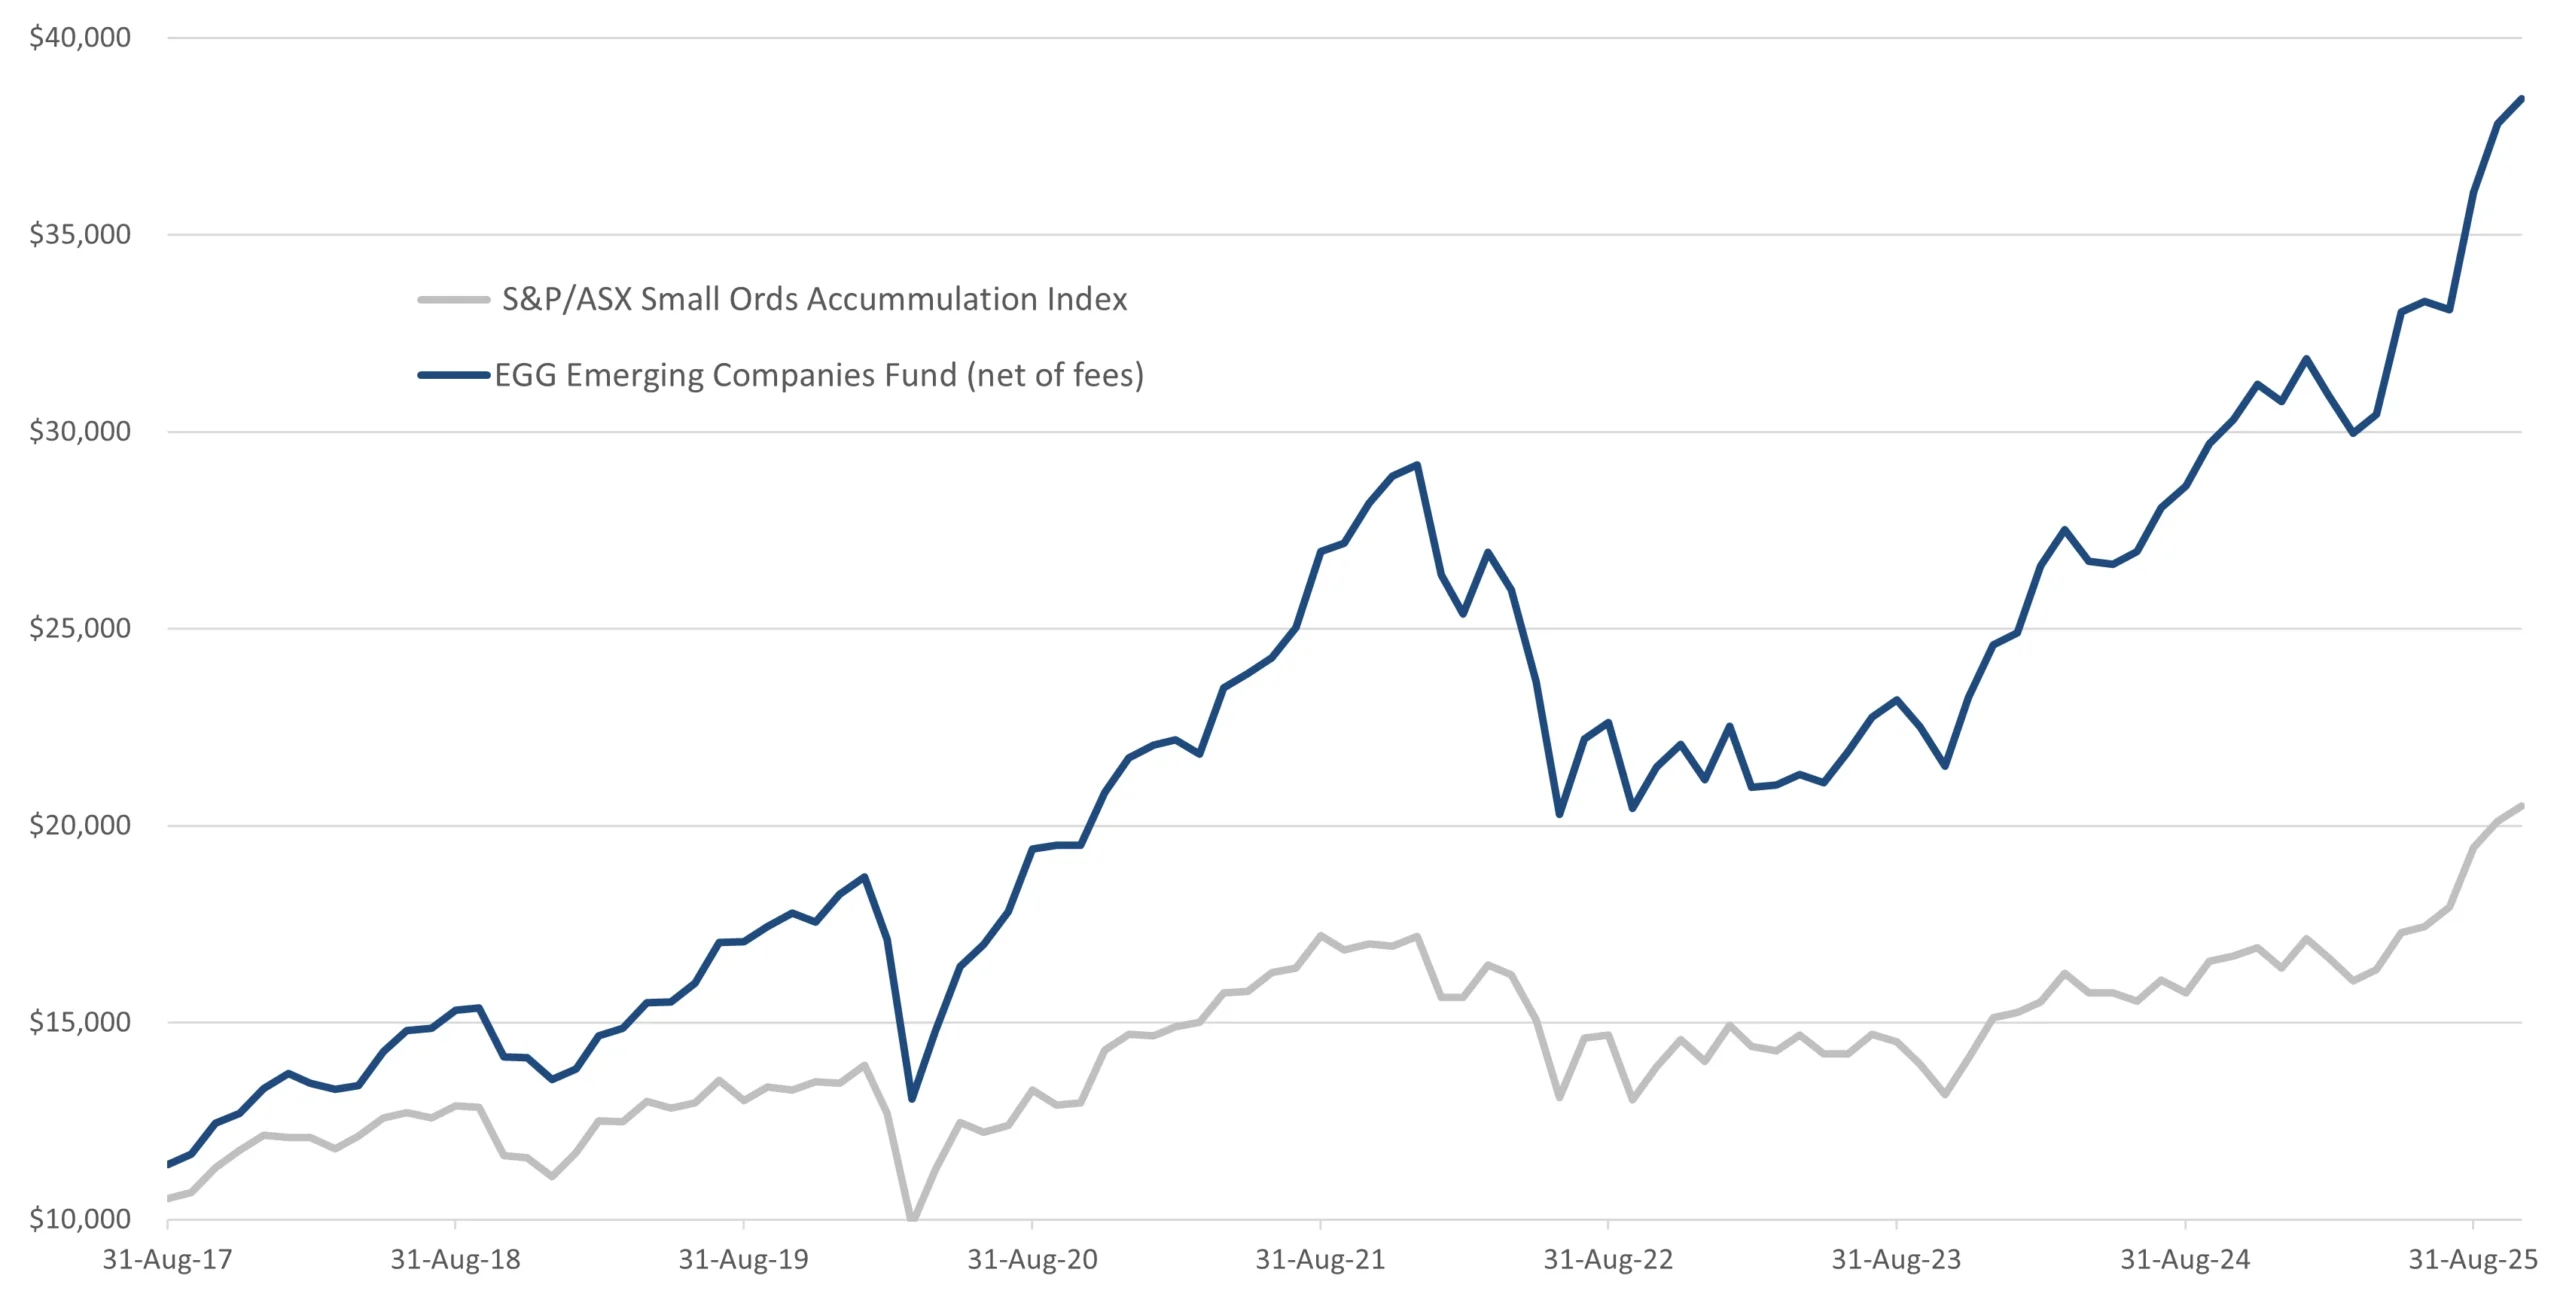This screenshot has width=2560, height=1300.
Task: Click the $20,000 y-axis label
Action: (80, 825)
